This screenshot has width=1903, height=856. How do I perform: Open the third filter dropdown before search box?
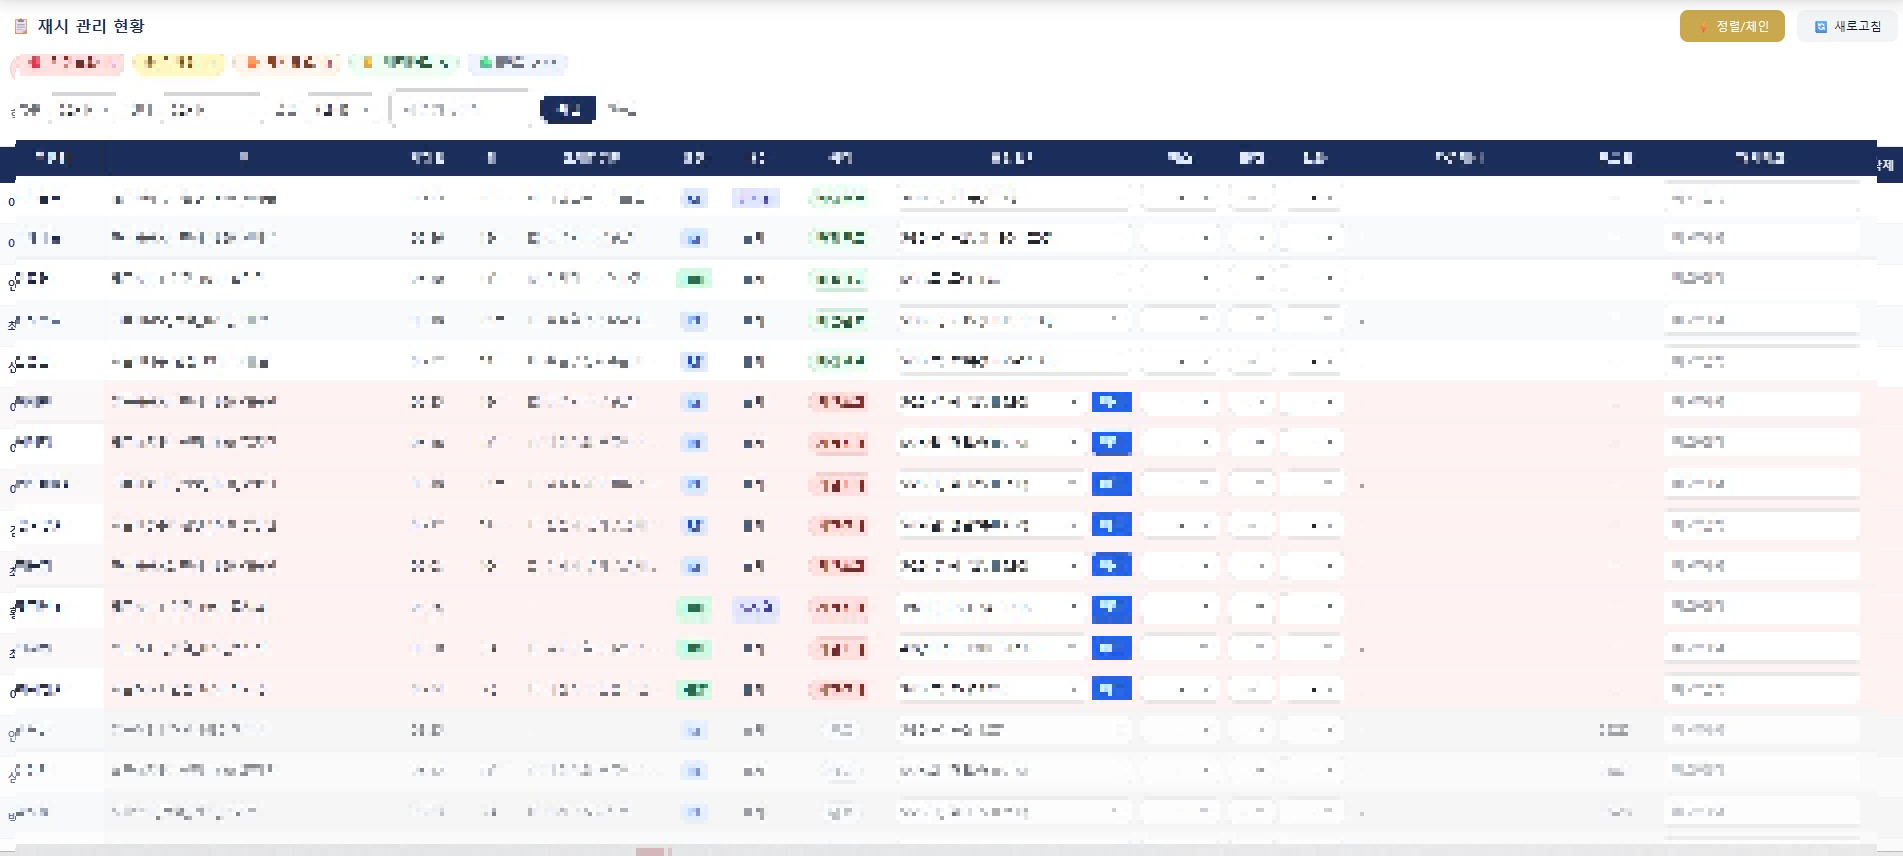click(340, 110)
